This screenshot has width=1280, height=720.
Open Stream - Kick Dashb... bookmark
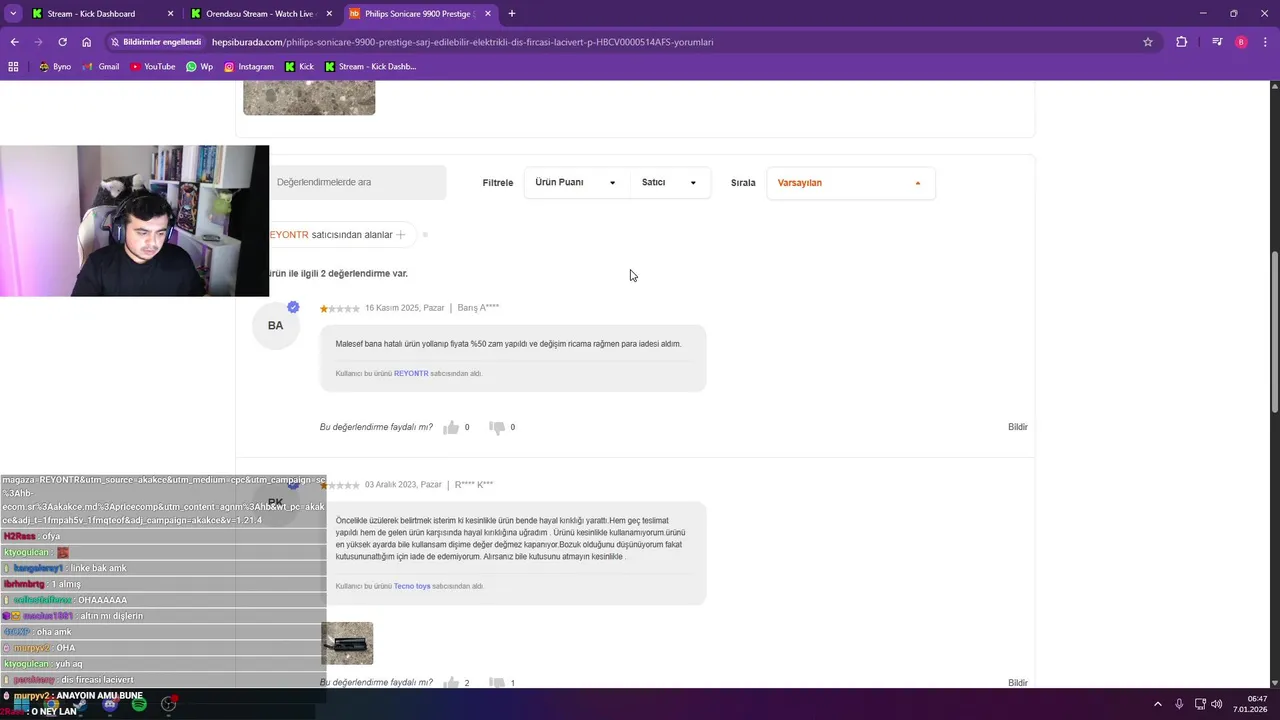pos(370,67)
